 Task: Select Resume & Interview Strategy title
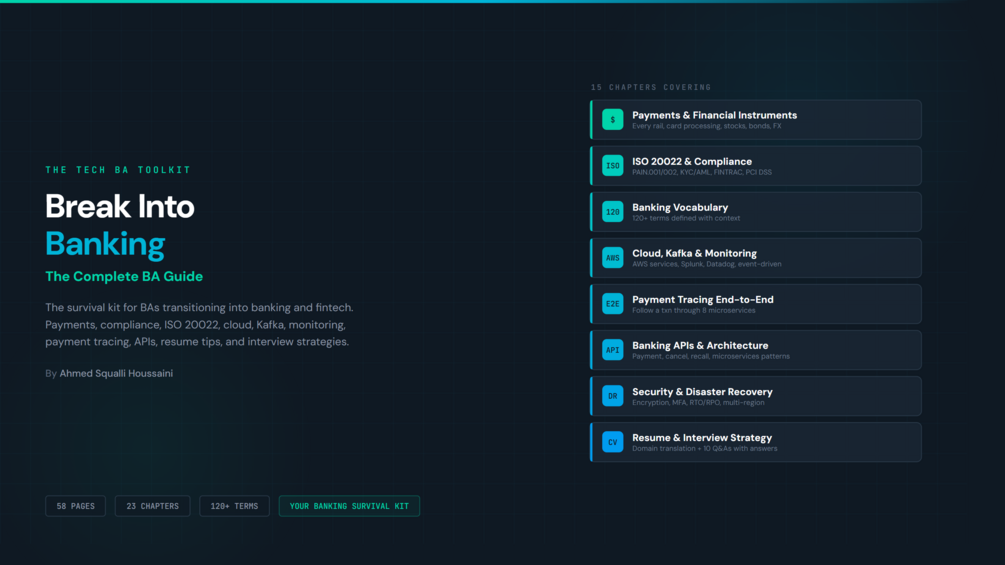pyautogui.click(x=702, y=438)
